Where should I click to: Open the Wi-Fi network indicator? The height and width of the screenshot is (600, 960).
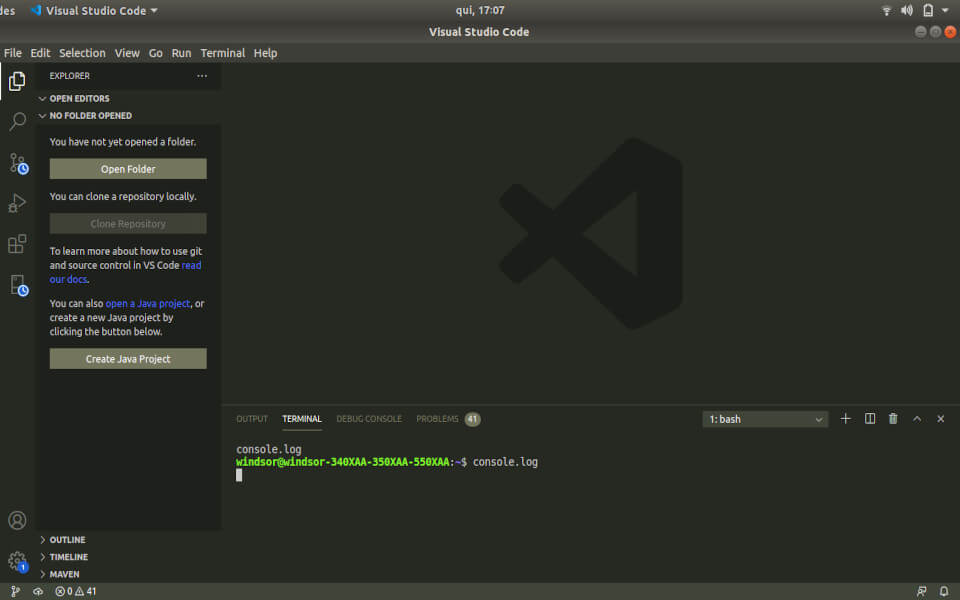click(886, 10)
